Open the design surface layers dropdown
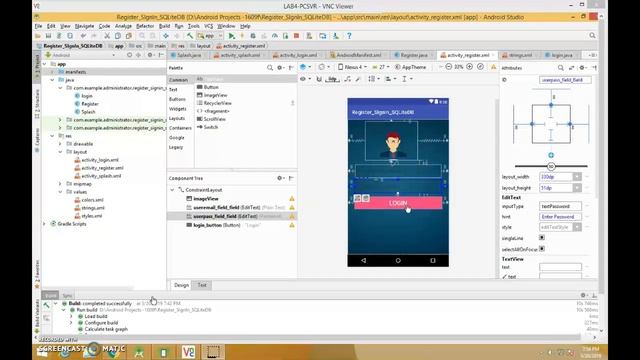 click(305, 67)
